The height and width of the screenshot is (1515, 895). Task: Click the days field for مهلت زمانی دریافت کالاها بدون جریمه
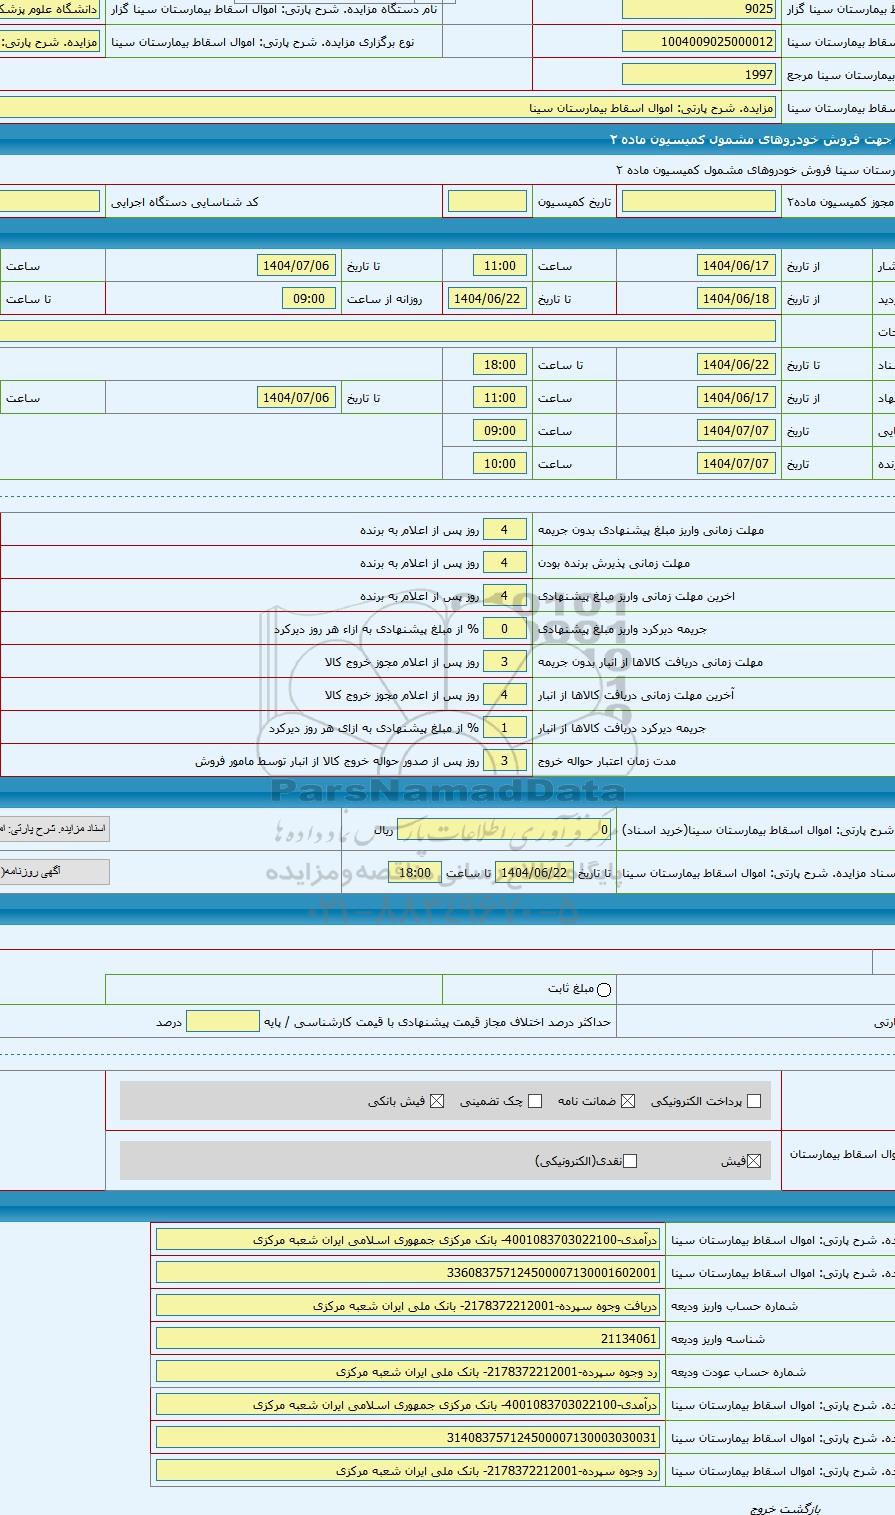pos(505,662)
